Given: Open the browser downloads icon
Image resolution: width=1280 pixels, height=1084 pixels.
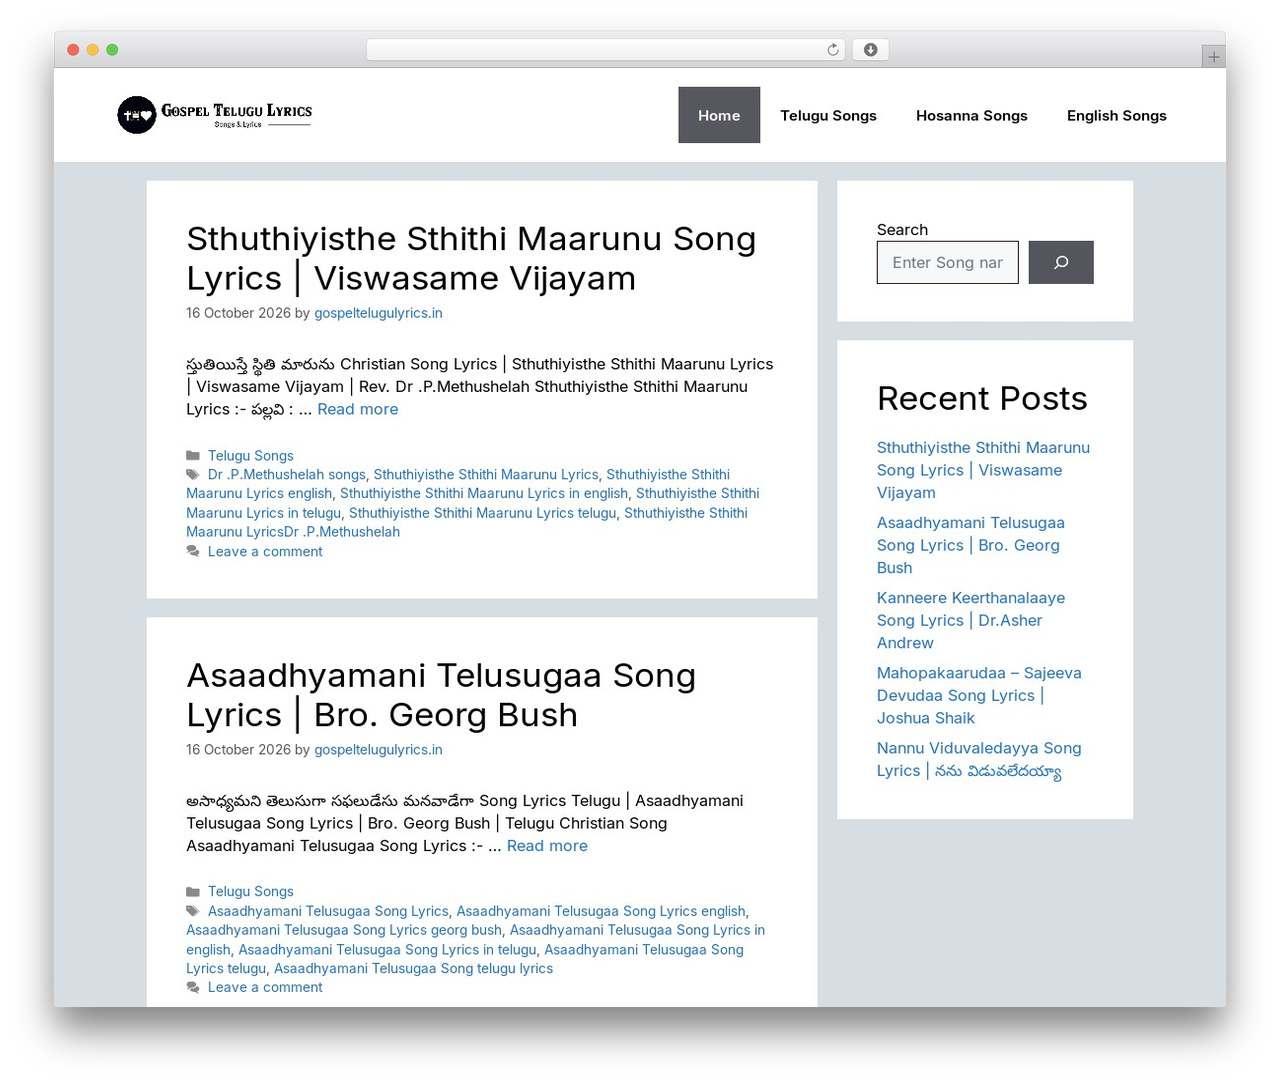Looking at the screenshot, I should [870, 50].
